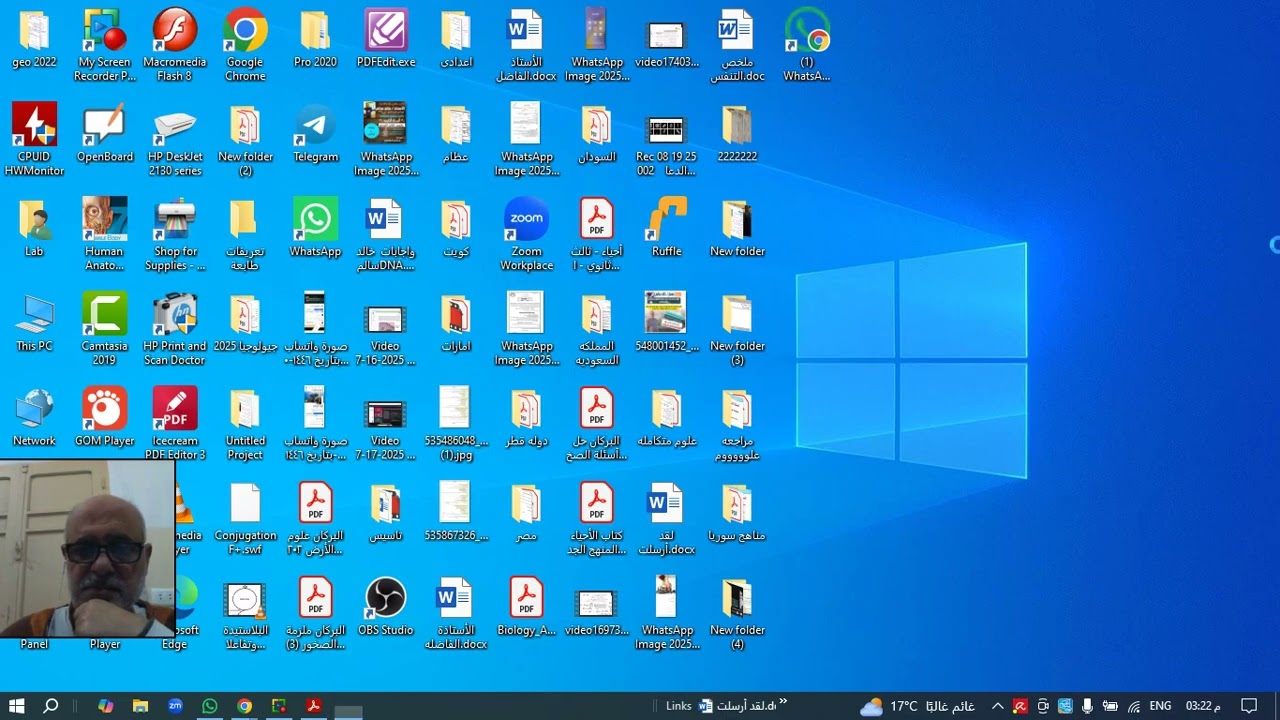Click the WhatsApp icon in the taskbar
The image size is (1280, 720).
coord(210,706)
